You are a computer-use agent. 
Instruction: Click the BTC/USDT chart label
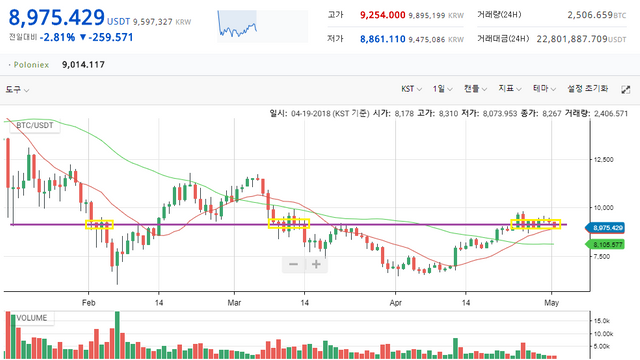pyautogui.click(x=35, y=125)
